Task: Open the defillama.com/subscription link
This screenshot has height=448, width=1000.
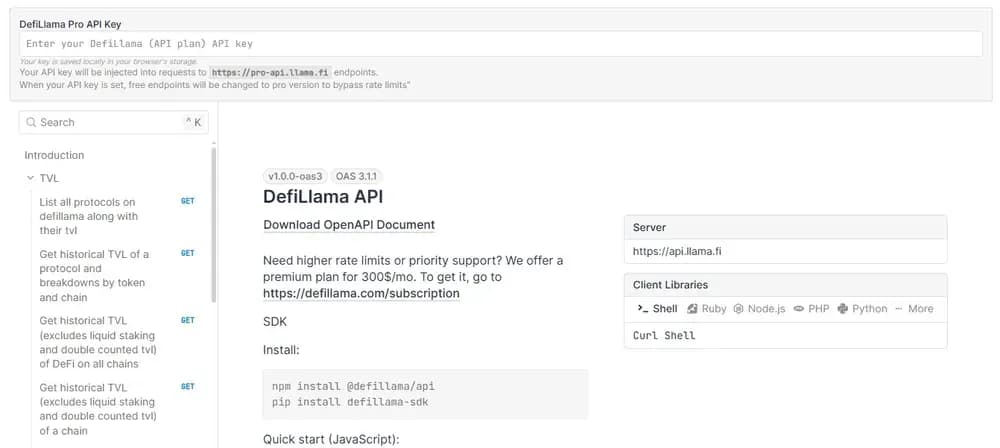Action: click(361, 294)
